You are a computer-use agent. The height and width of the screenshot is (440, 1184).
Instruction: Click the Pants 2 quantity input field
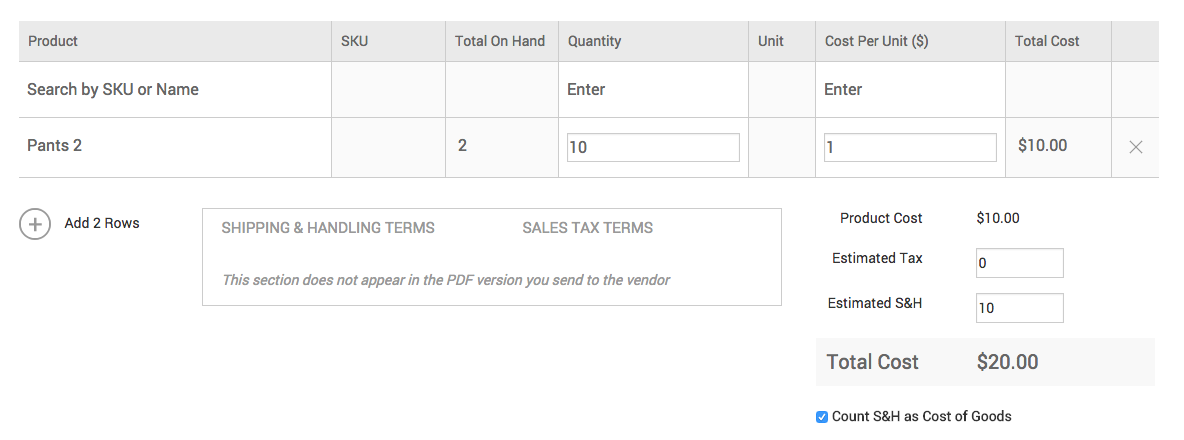(x=653, y=147)
